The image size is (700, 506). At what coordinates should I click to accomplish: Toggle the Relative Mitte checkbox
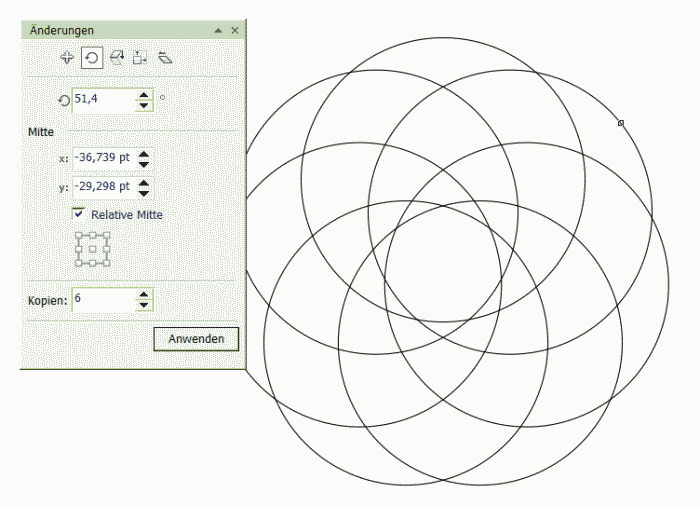tap(79, 214)
